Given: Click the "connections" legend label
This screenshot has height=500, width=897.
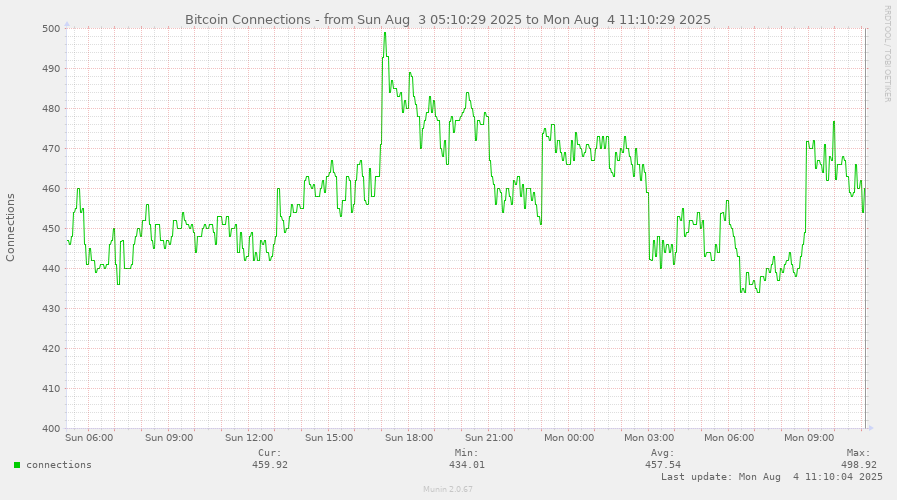Looking at the screenshot, I should tap(58, 465).
